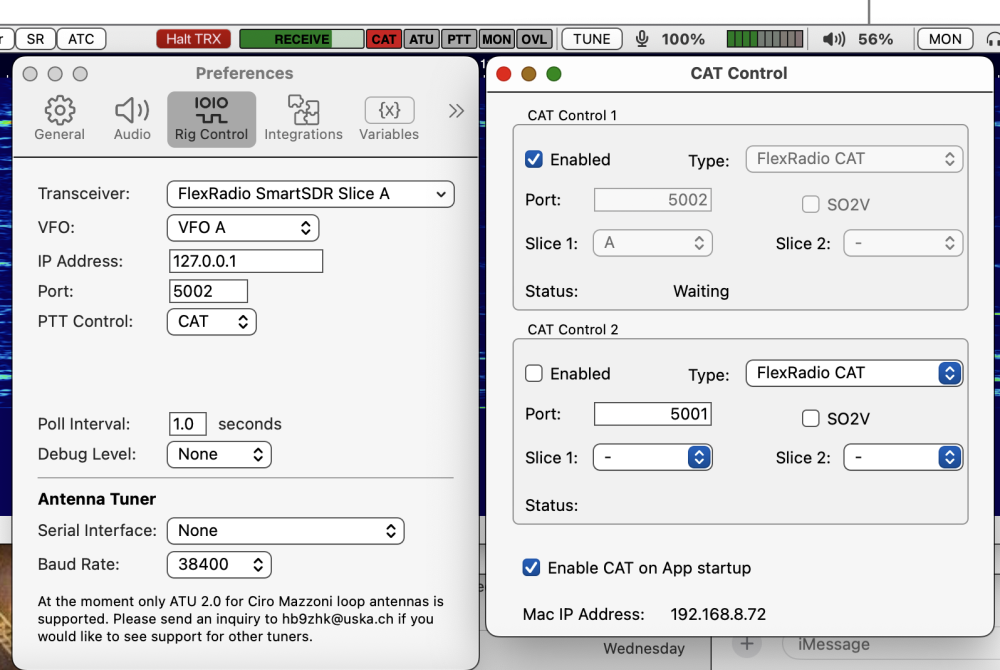Image resolution: width=1000 pixels, height=670 pixels.
Task: Disable Enable CAT on App startup
Action: coord(531,567)
